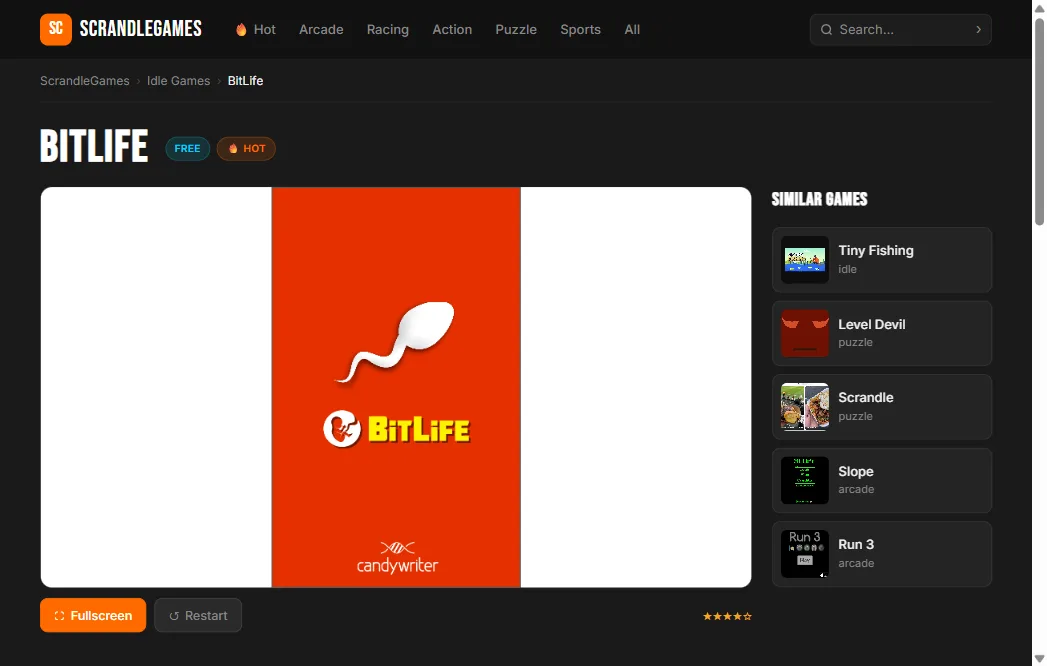This screenshot has height=666, width=1047.
Task: Open Scrandle game thumbnail
Action: tap(805, 407)
